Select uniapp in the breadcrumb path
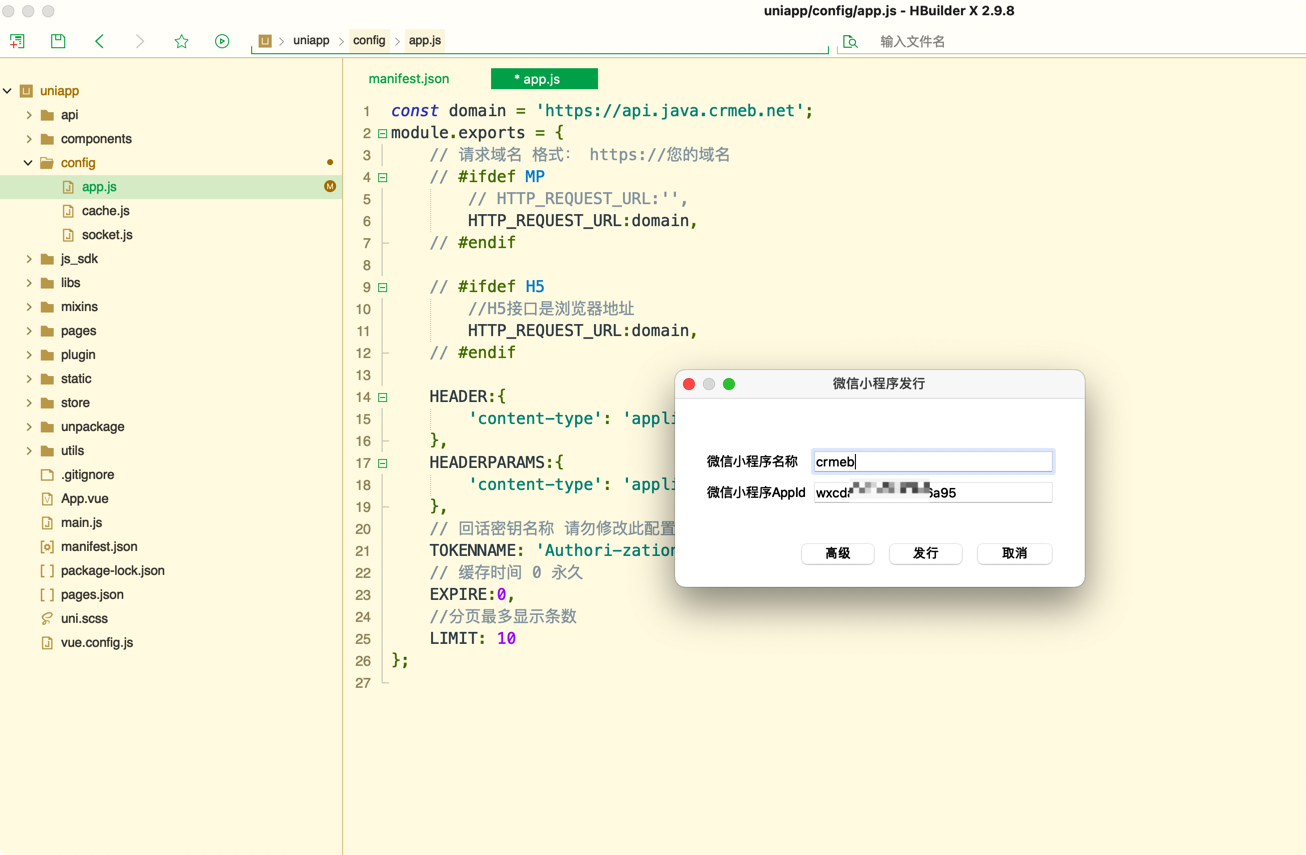Screen dimensions: 1306x855 point(311,41)
